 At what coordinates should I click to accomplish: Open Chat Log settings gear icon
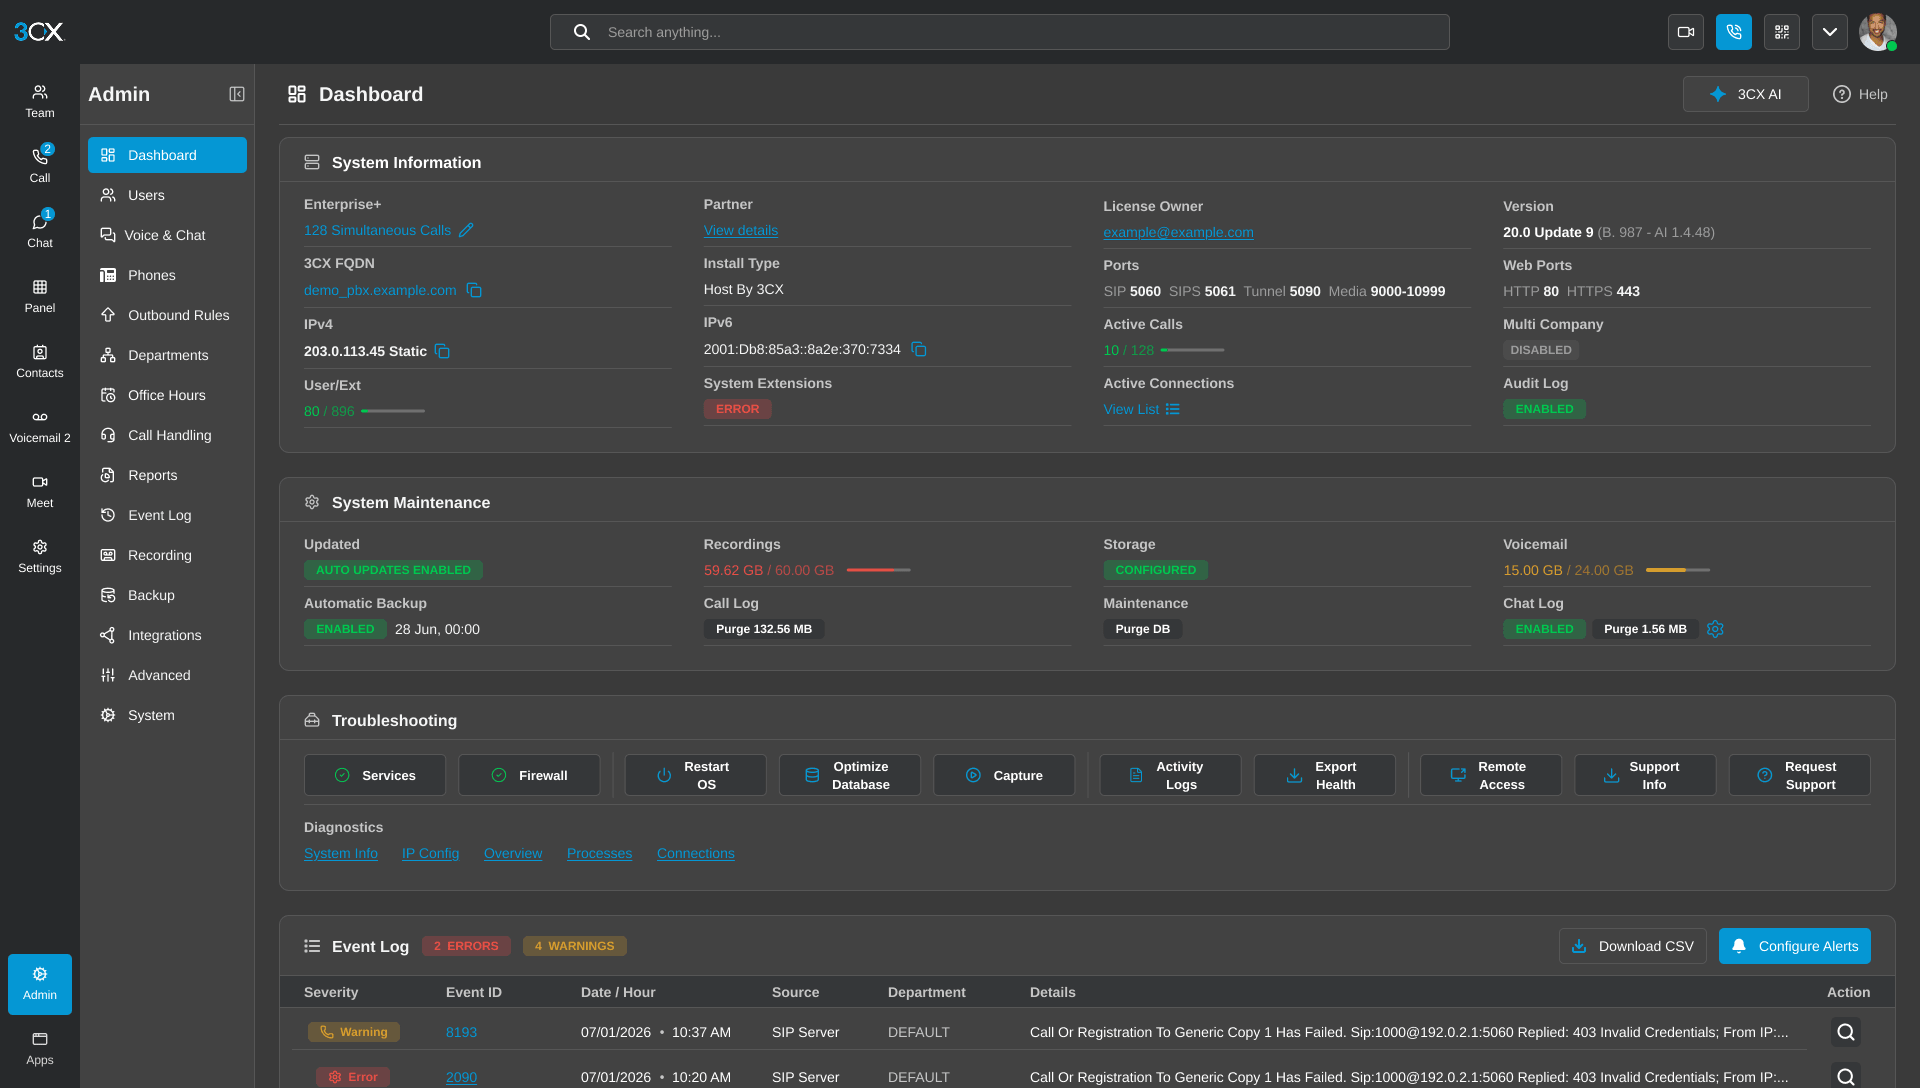(x=1715, y=629)
